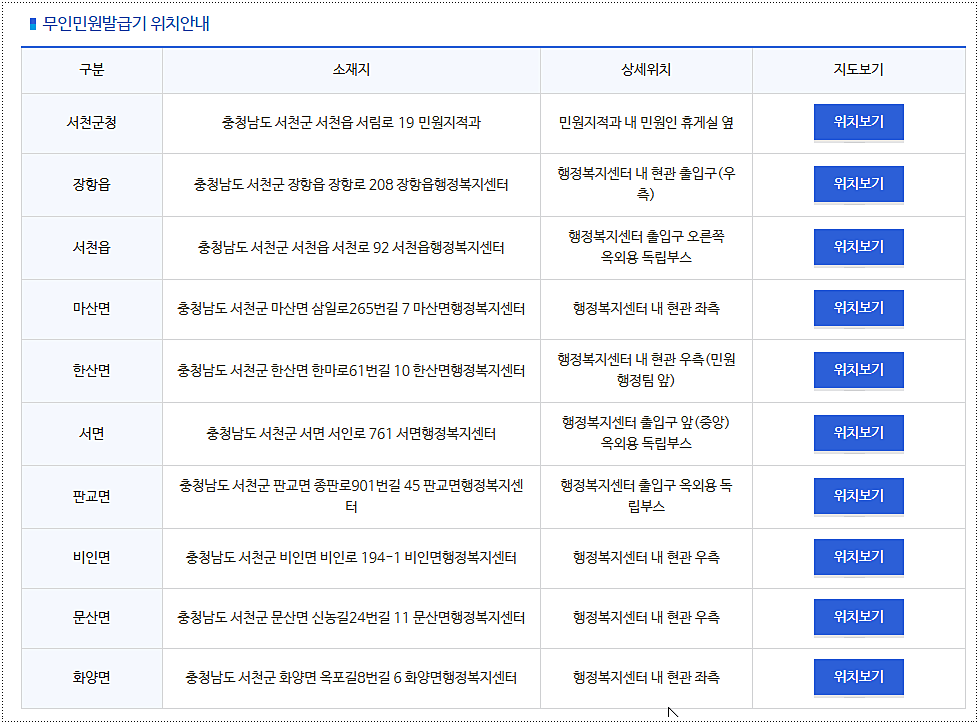Open 위치보기 for 화양면 row
The height and width of the screenshot is (724, 979).
(x=858, y=677)
